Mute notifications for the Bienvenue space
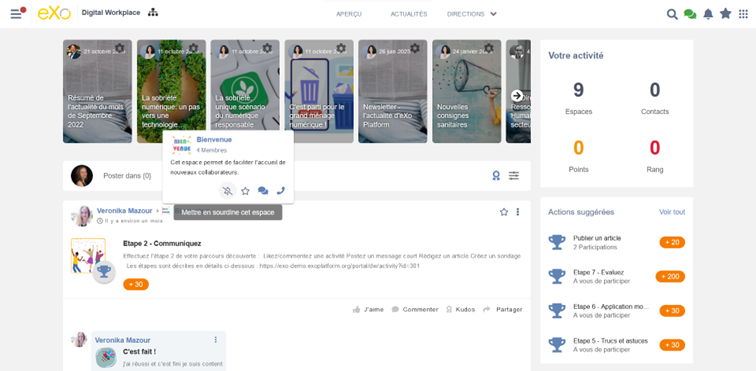 [x=228, y=191]
